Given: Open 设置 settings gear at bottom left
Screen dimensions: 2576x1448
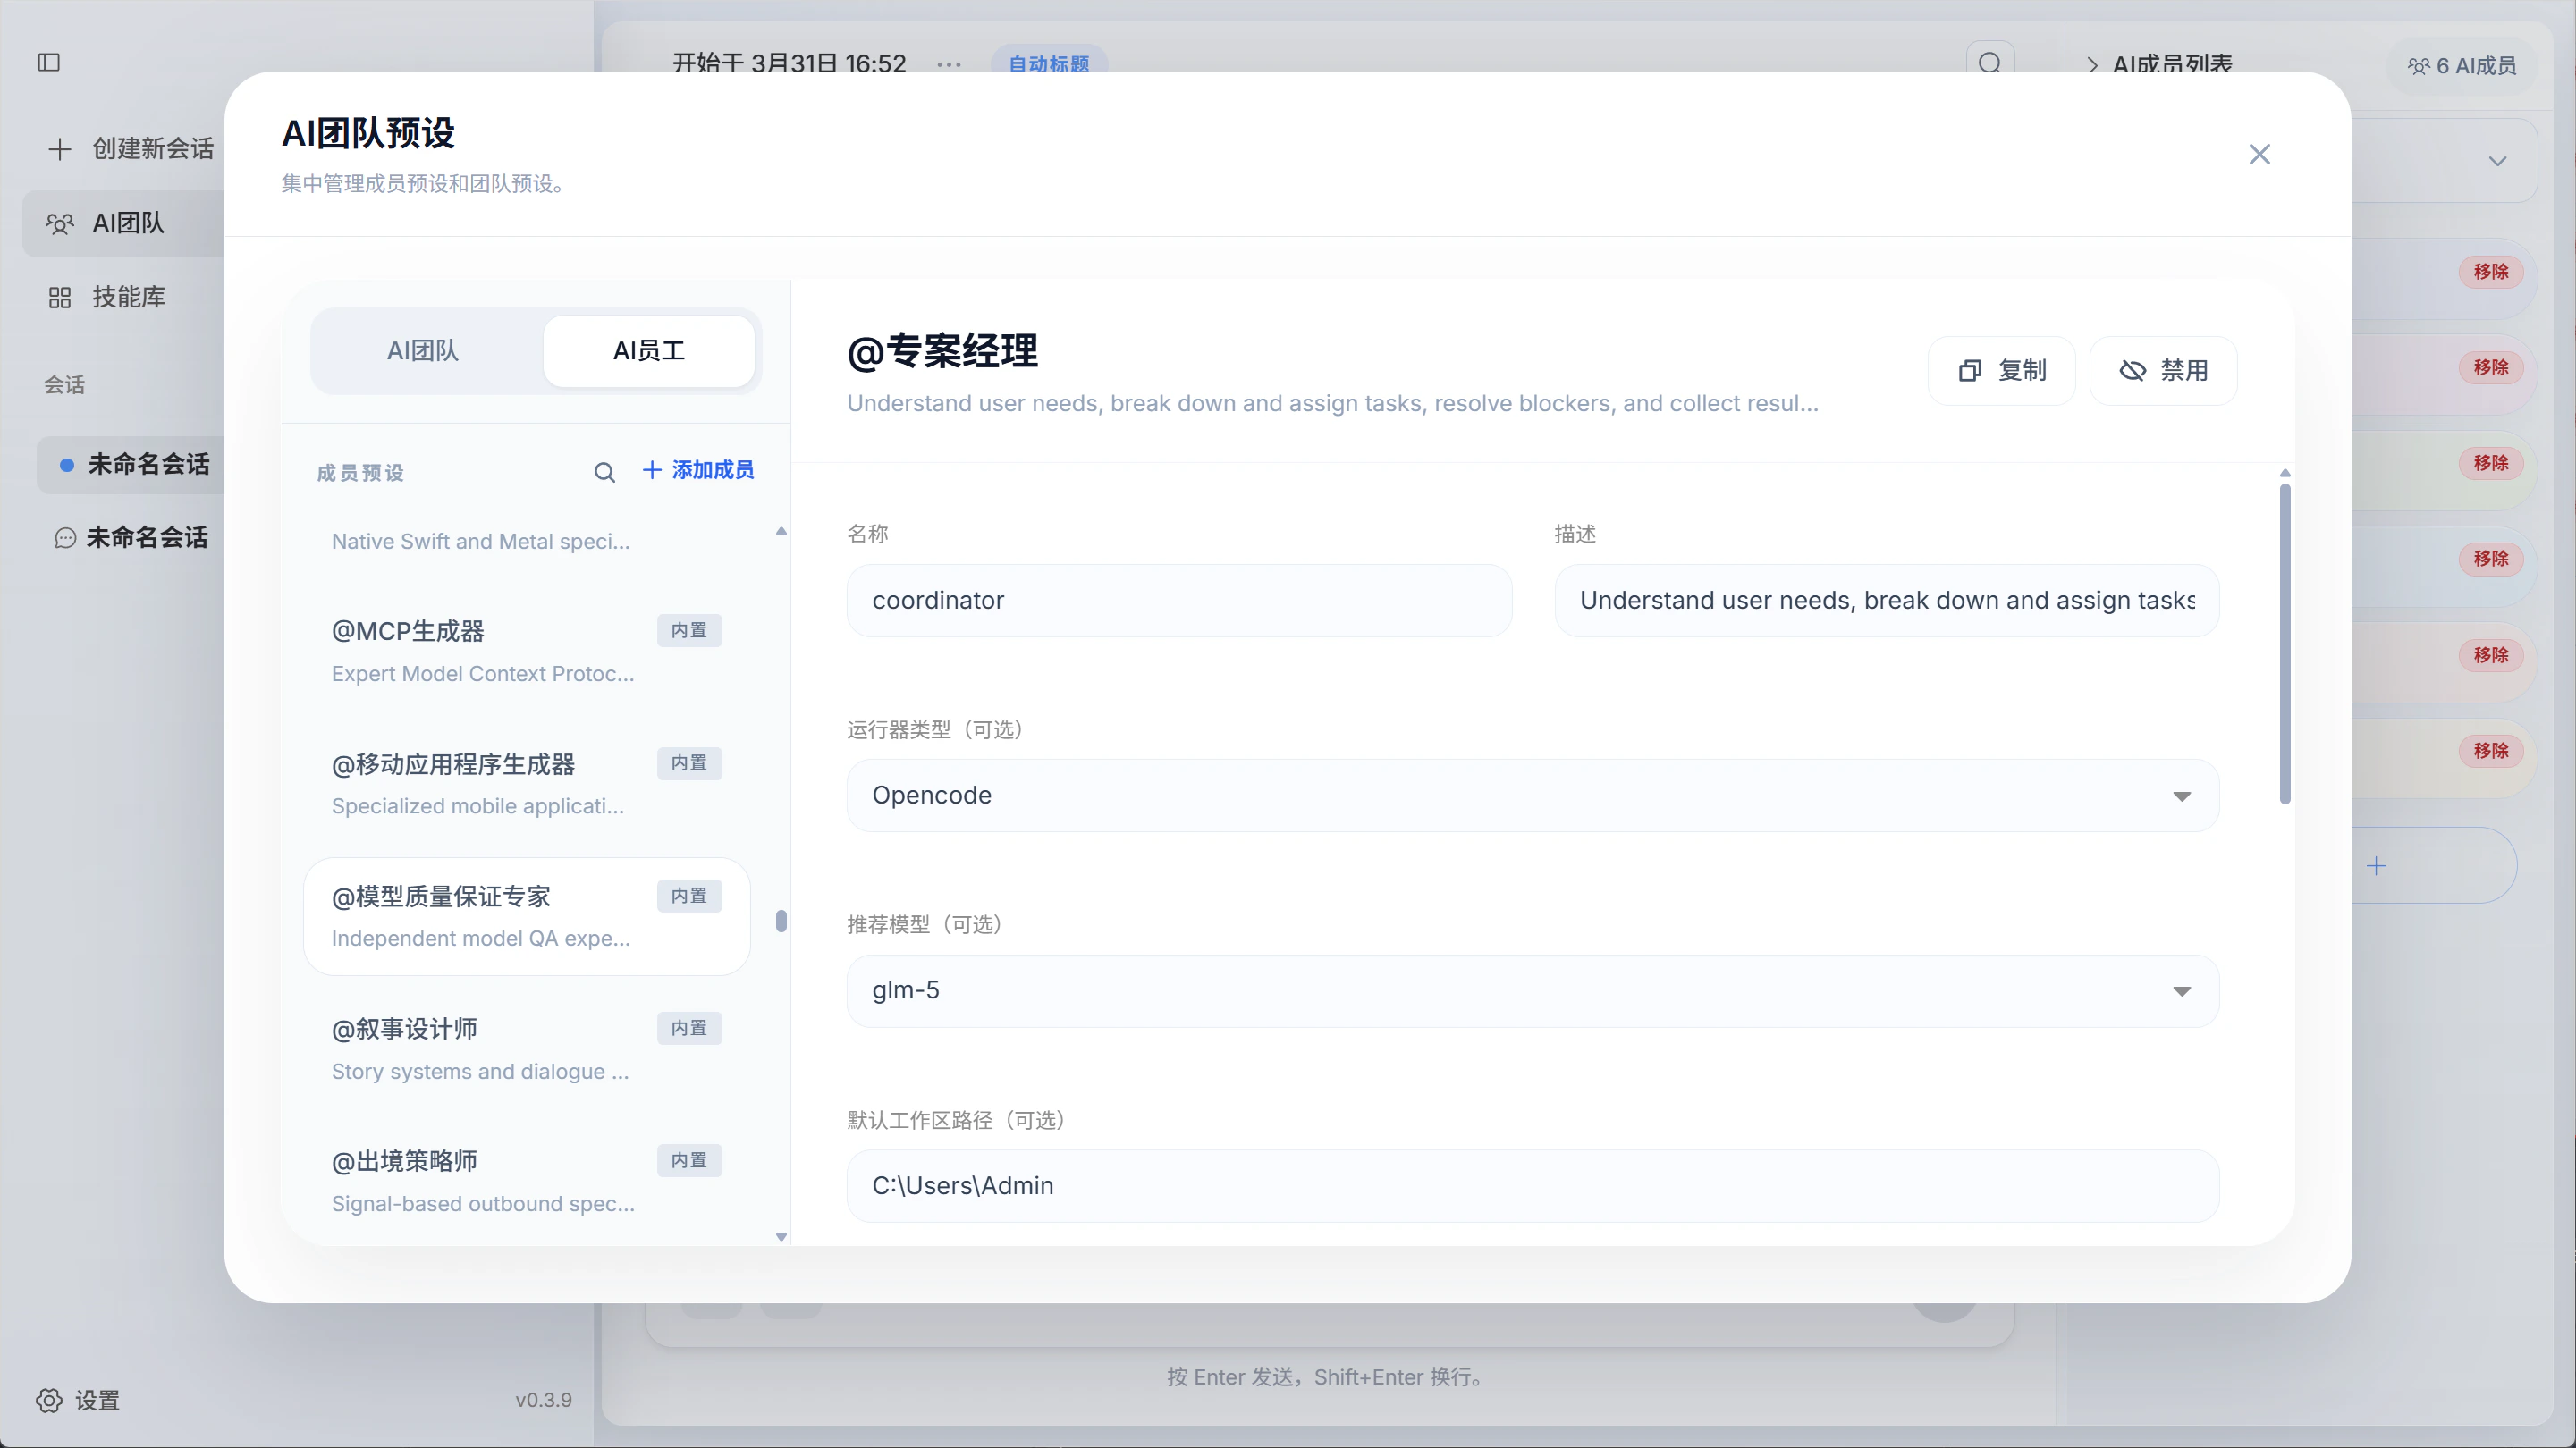Looking at the screenshot, I should click(48, 1400).
